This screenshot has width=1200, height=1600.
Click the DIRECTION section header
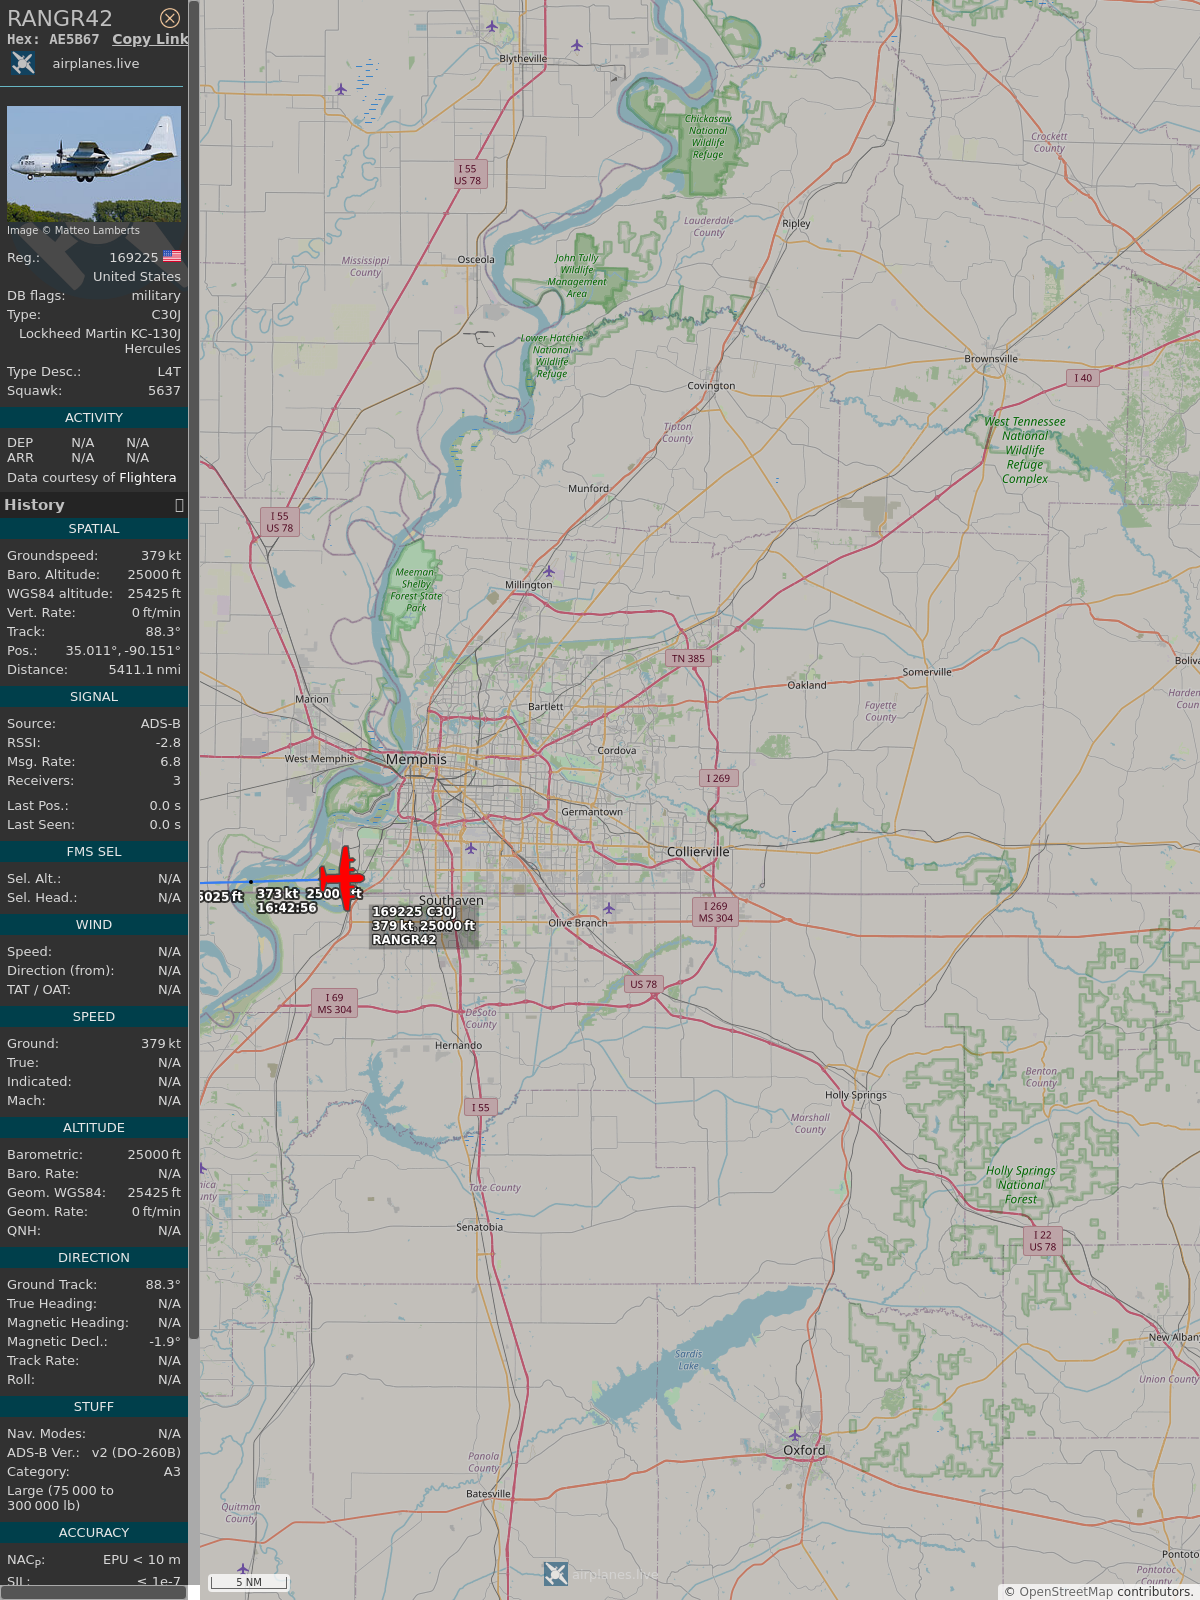point(94,1258)
